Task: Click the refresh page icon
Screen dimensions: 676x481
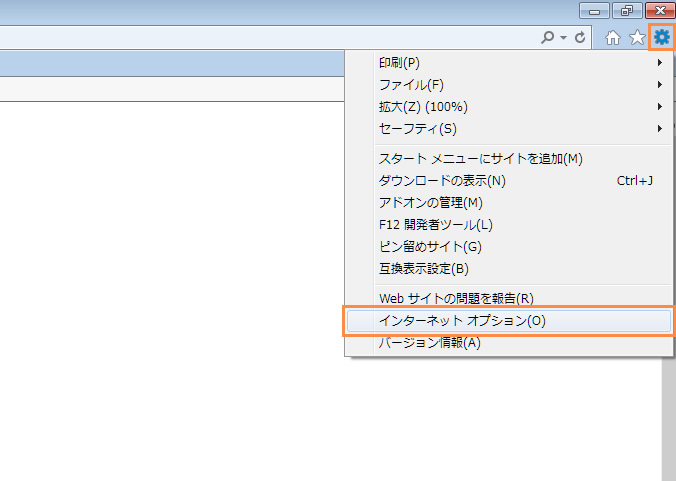Action: 580,38
